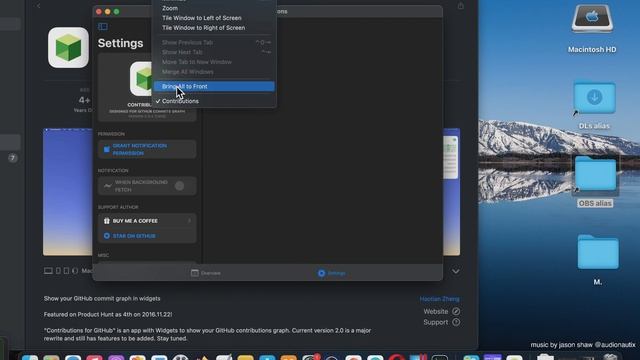Screen dimensions: 640x360
Task: Click the Star on GitHub circle icon
Action: 107,236
